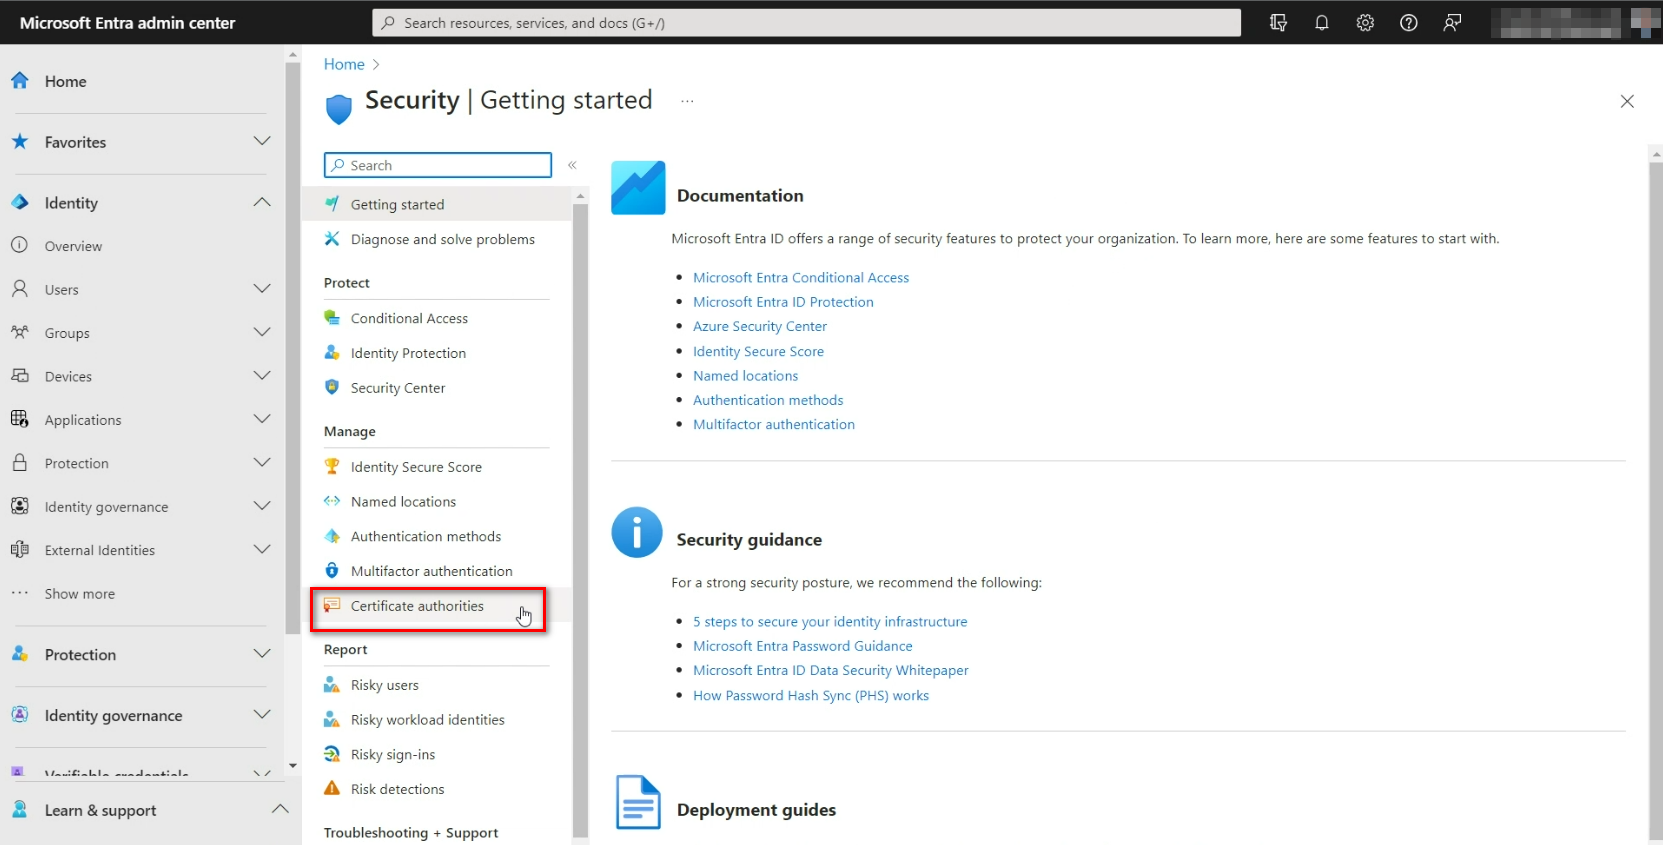Click the Authentication methods icon
This screenshot has width=1663, height=845.
coord(332,536)
